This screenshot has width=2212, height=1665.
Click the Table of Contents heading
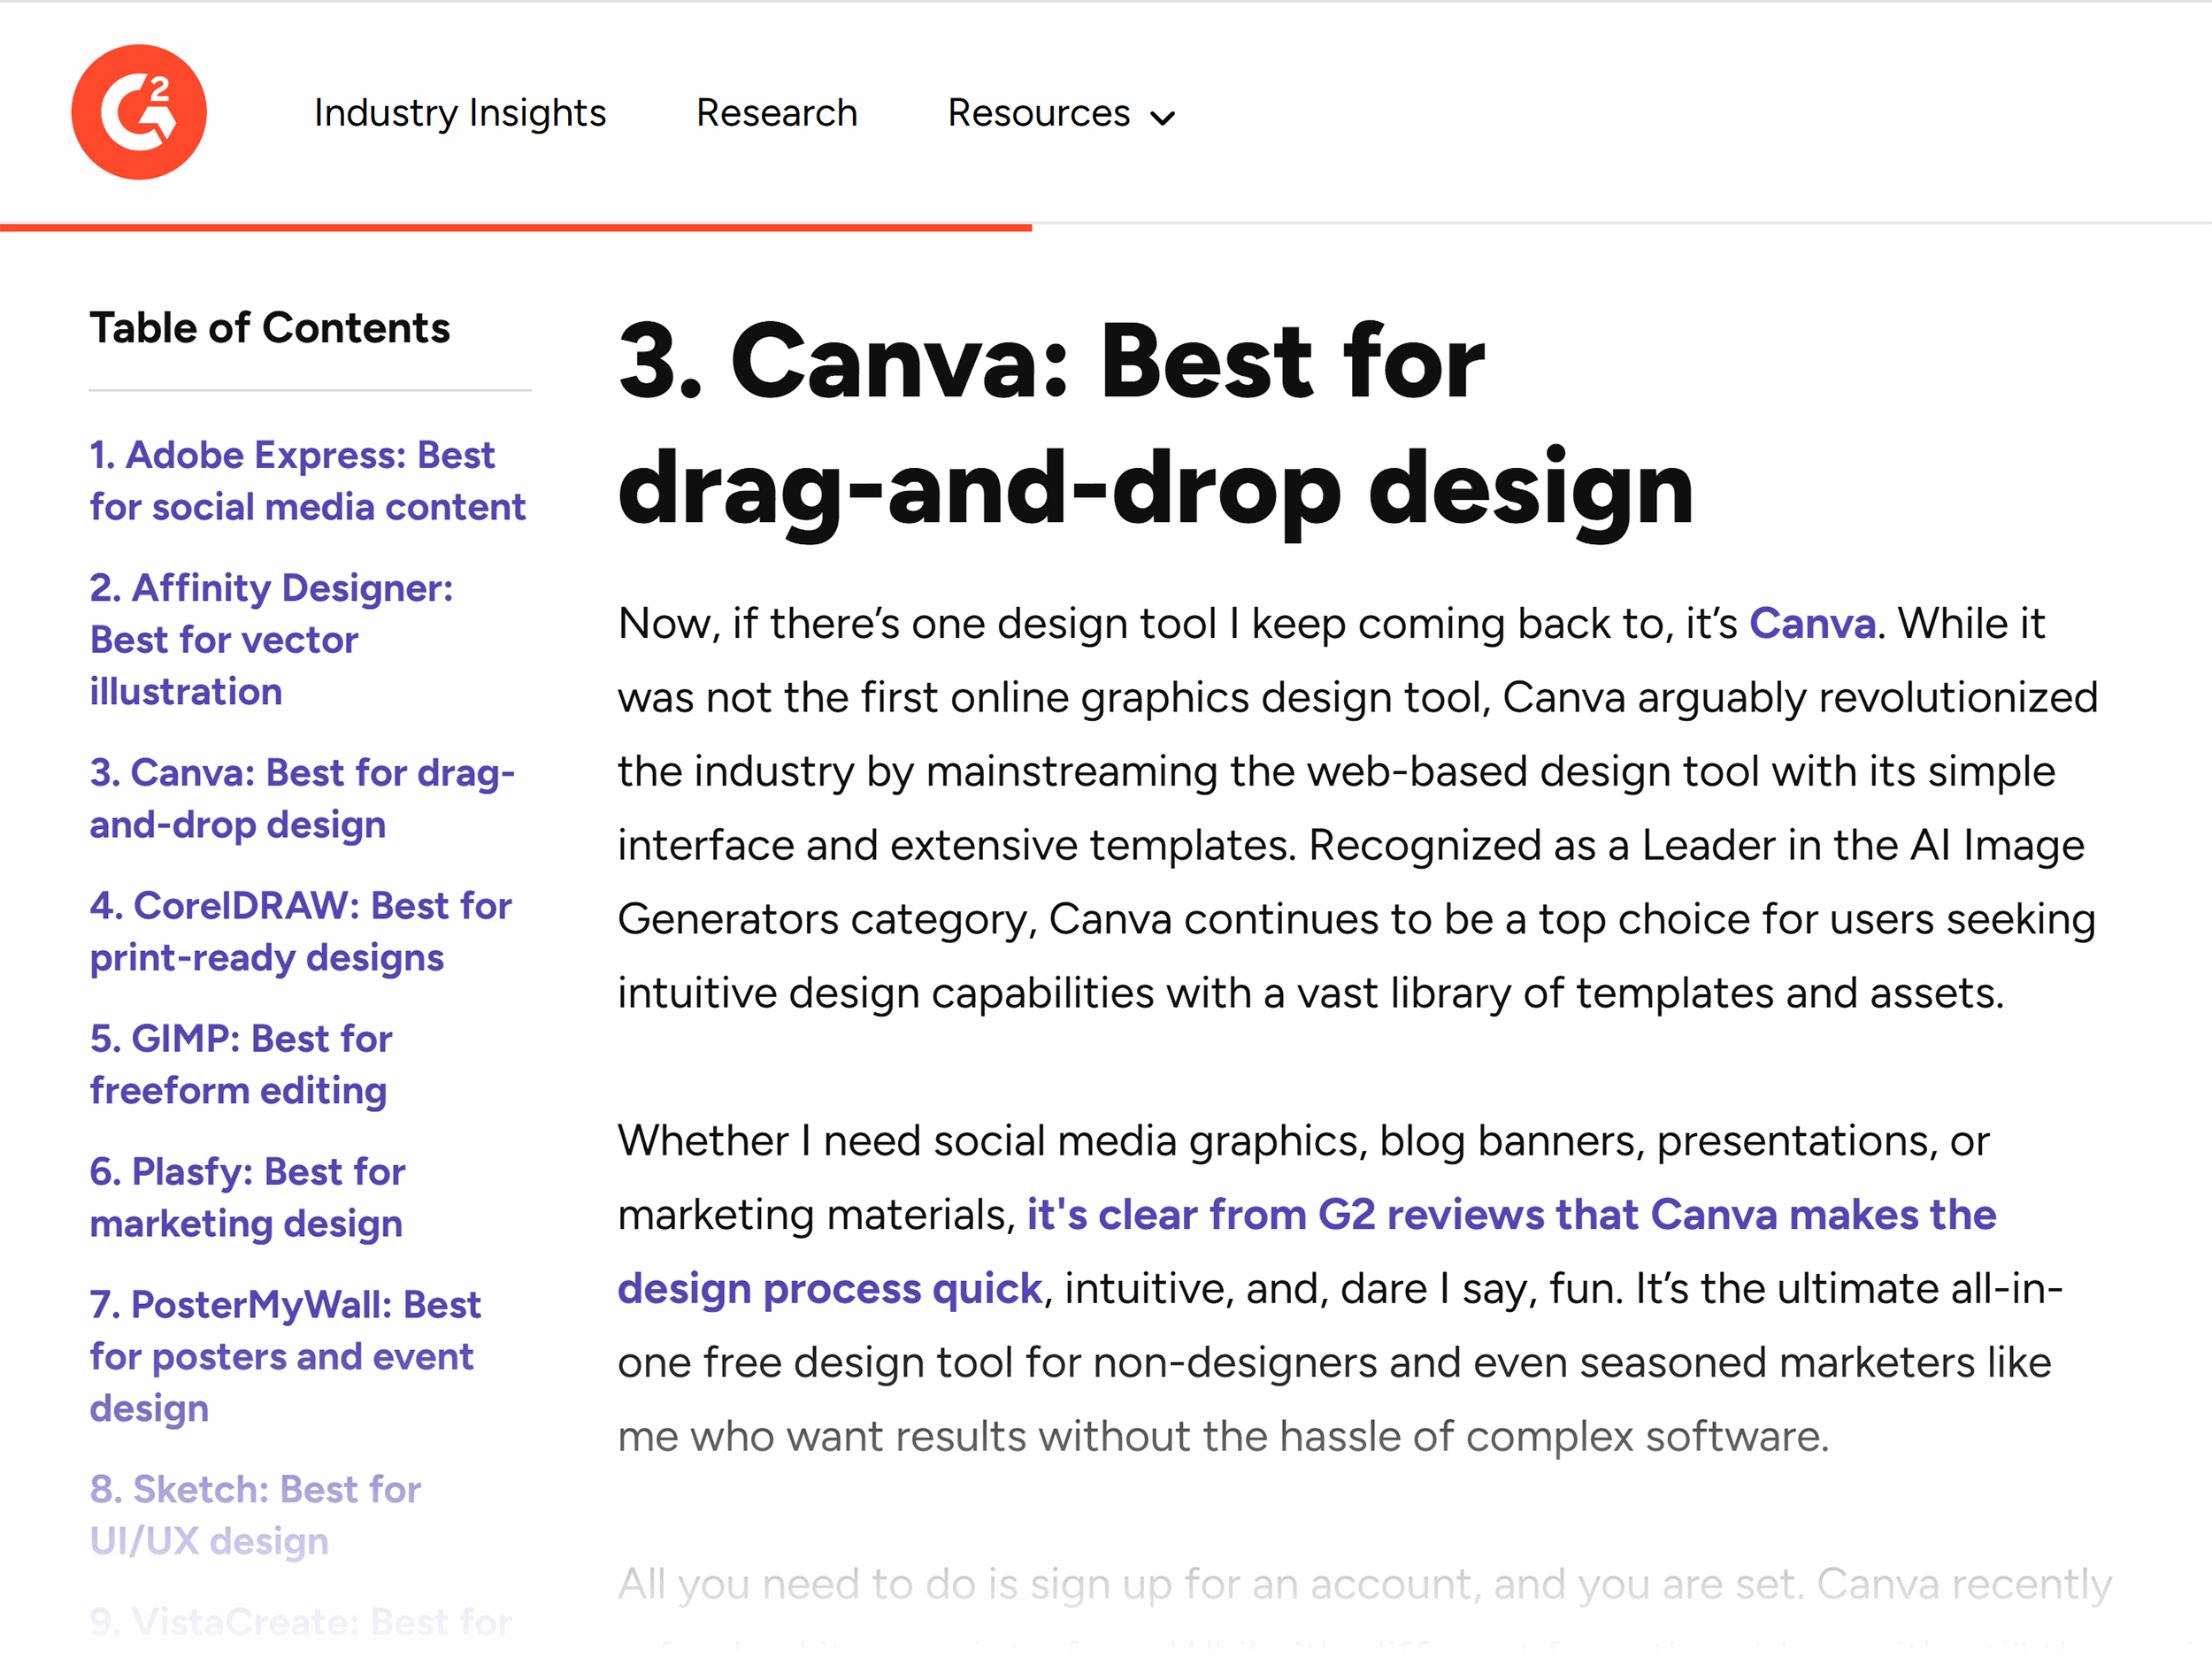coord(270,328)
